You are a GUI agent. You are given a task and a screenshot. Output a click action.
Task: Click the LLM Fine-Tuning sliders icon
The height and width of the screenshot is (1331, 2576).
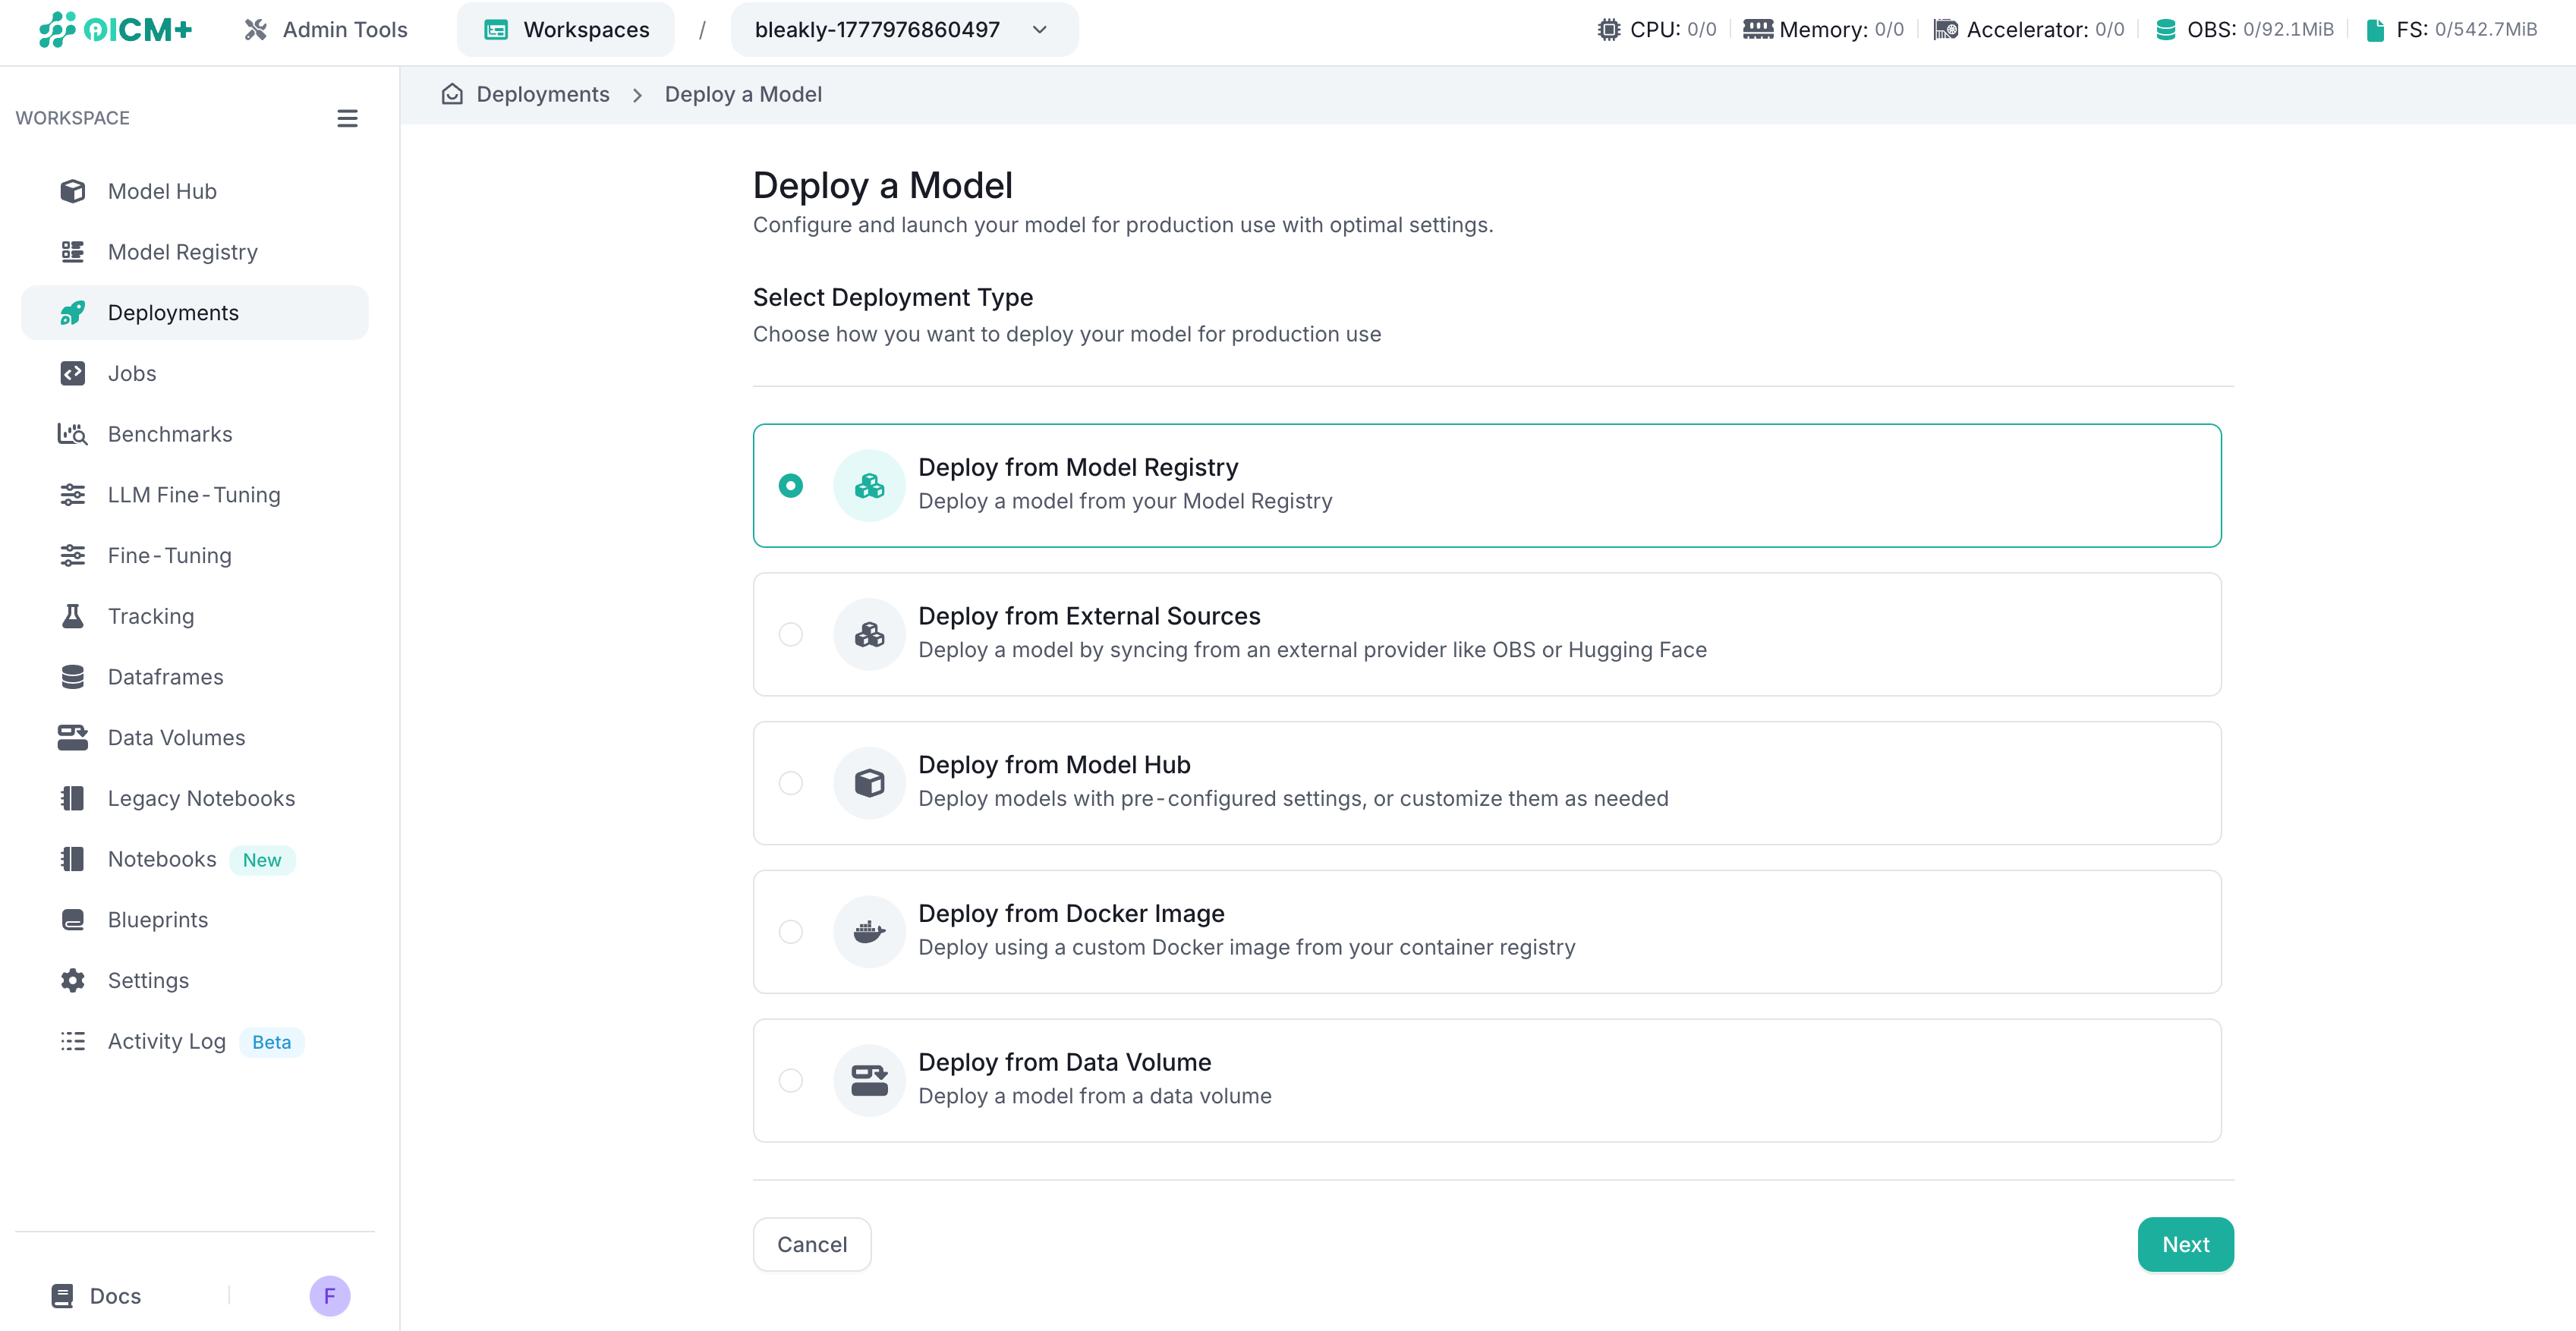pyautogui.click(x=72, y=495)
